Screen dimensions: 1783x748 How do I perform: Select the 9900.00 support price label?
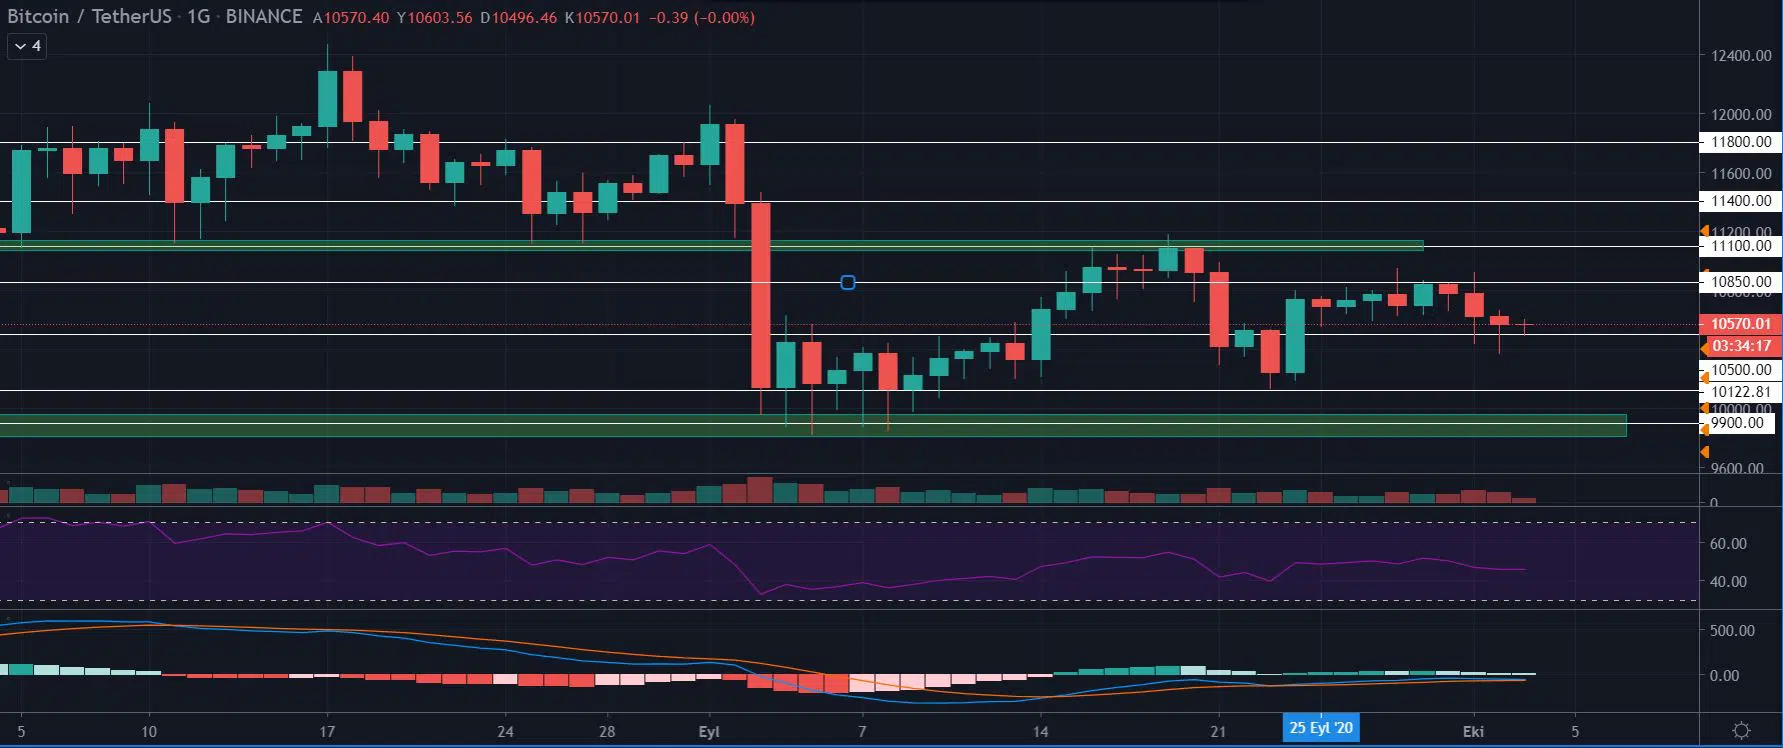click(x=1740, y=423)
